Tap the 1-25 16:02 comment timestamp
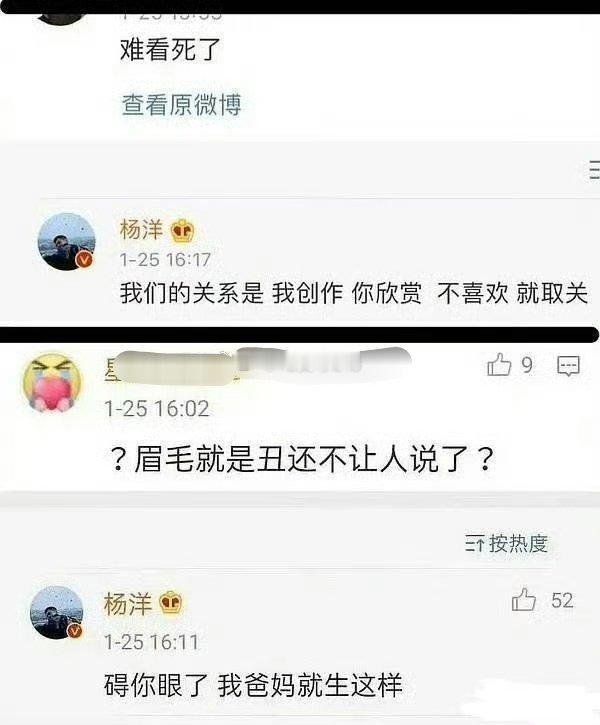Image resolution: width=600 pixels, height=725 pixels. coord(157,409)
